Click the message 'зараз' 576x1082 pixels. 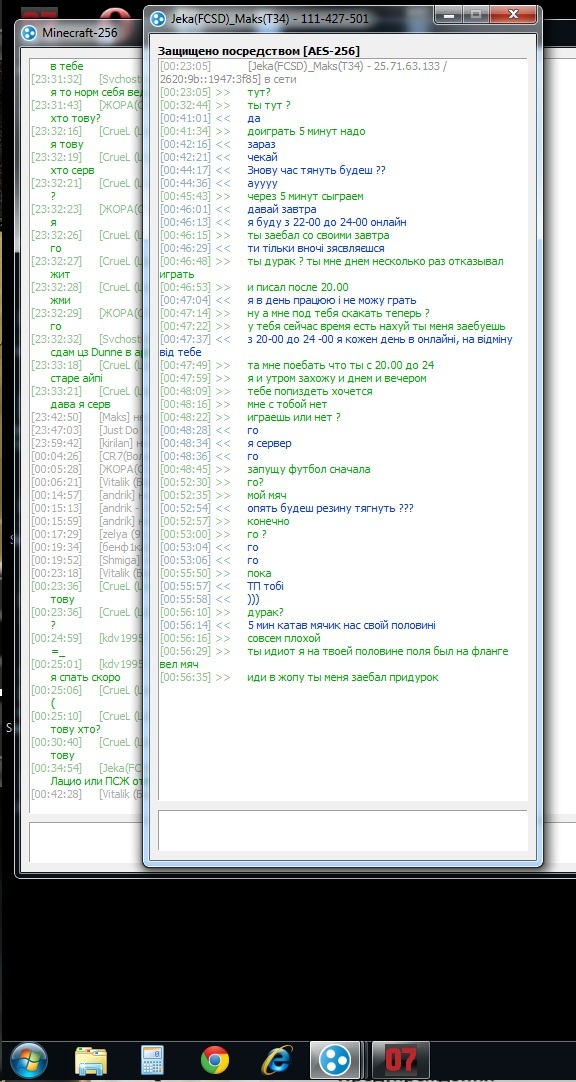click(x=261, y=144)
